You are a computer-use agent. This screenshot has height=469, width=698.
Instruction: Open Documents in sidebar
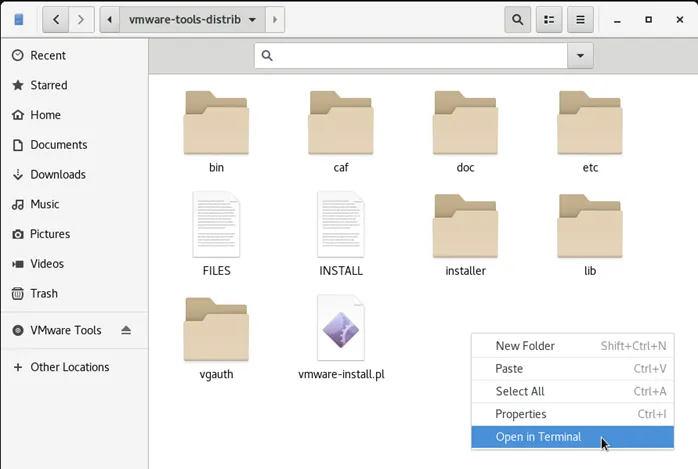pyautogui.click(x=74, y=145)
